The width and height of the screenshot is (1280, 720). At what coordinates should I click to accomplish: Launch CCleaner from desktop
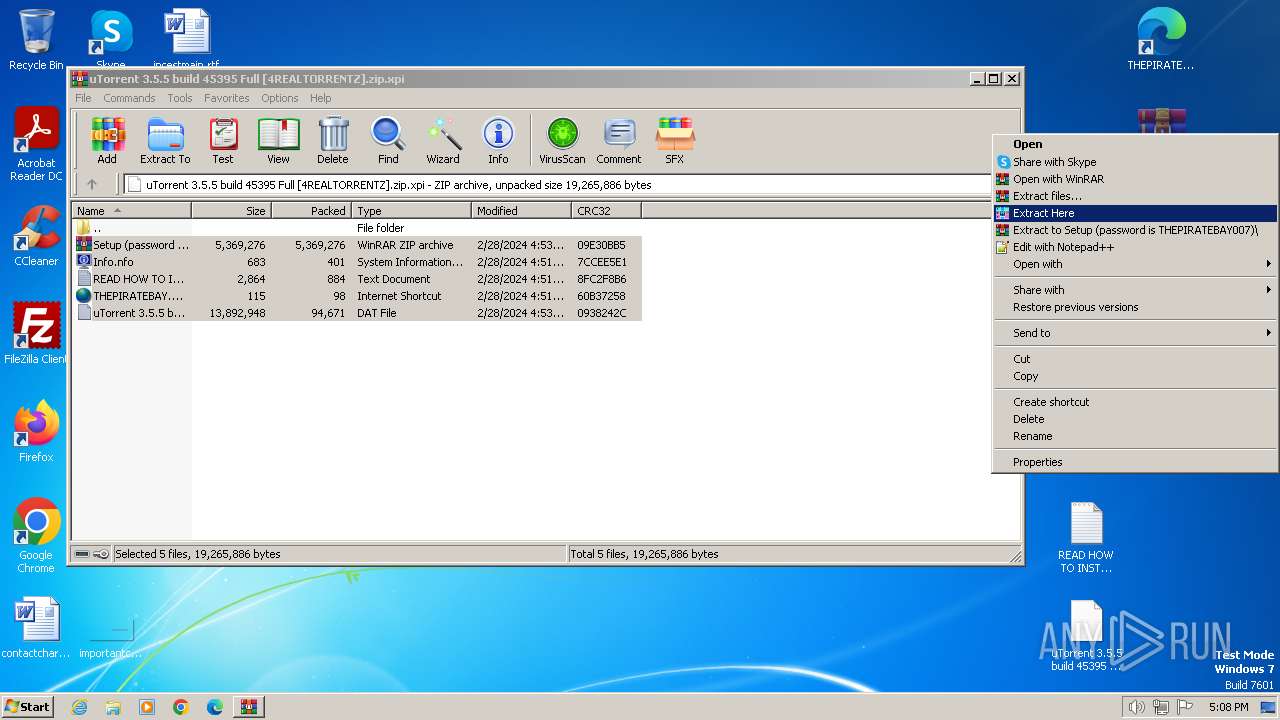[x=36, y=237]
